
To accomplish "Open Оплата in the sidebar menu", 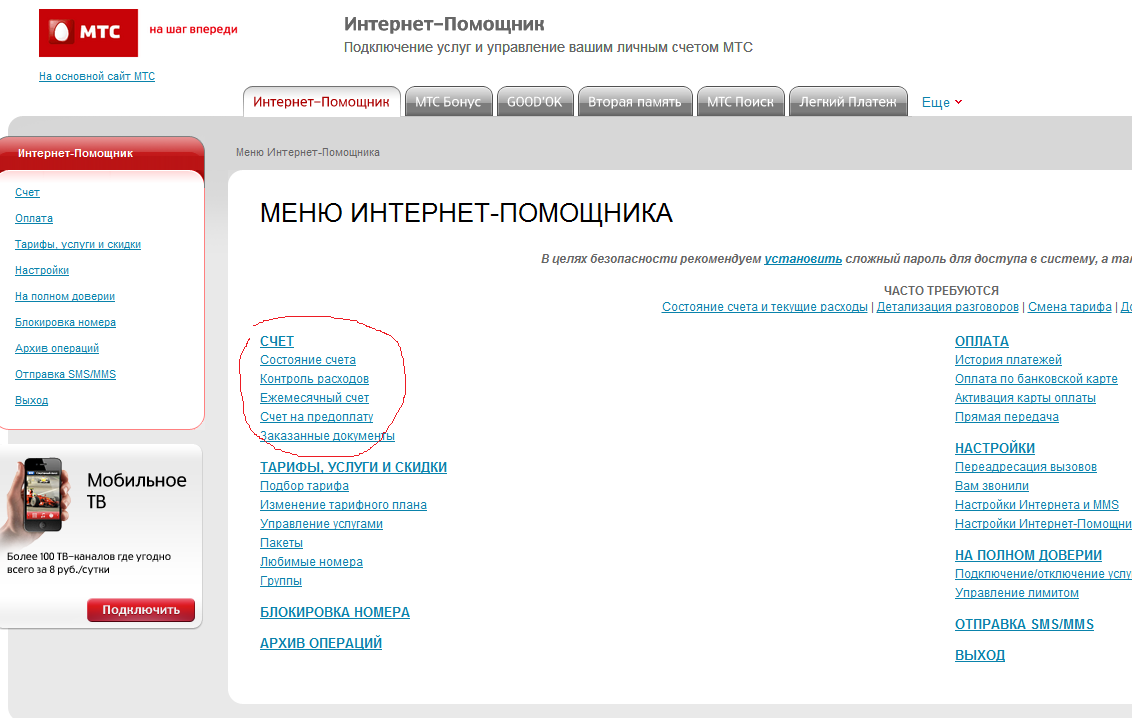I will [34, 218].
